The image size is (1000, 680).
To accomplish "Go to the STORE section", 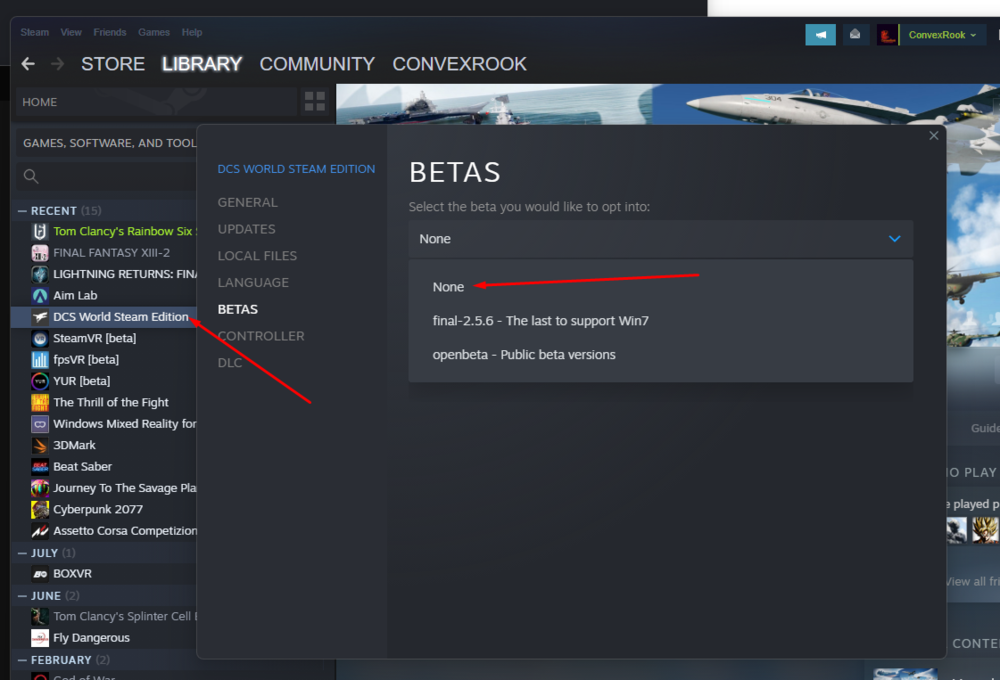I will pos(113,64).
